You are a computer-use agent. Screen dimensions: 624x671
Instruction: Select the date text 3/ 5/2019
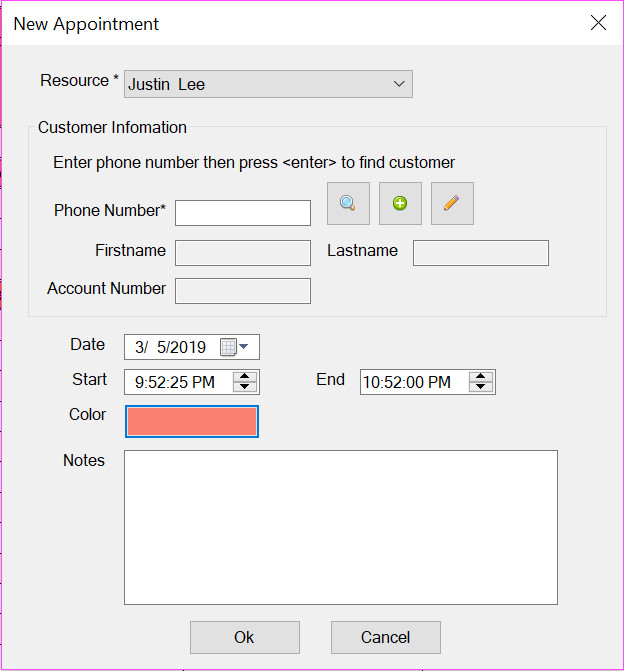click(x=170, y=347)
